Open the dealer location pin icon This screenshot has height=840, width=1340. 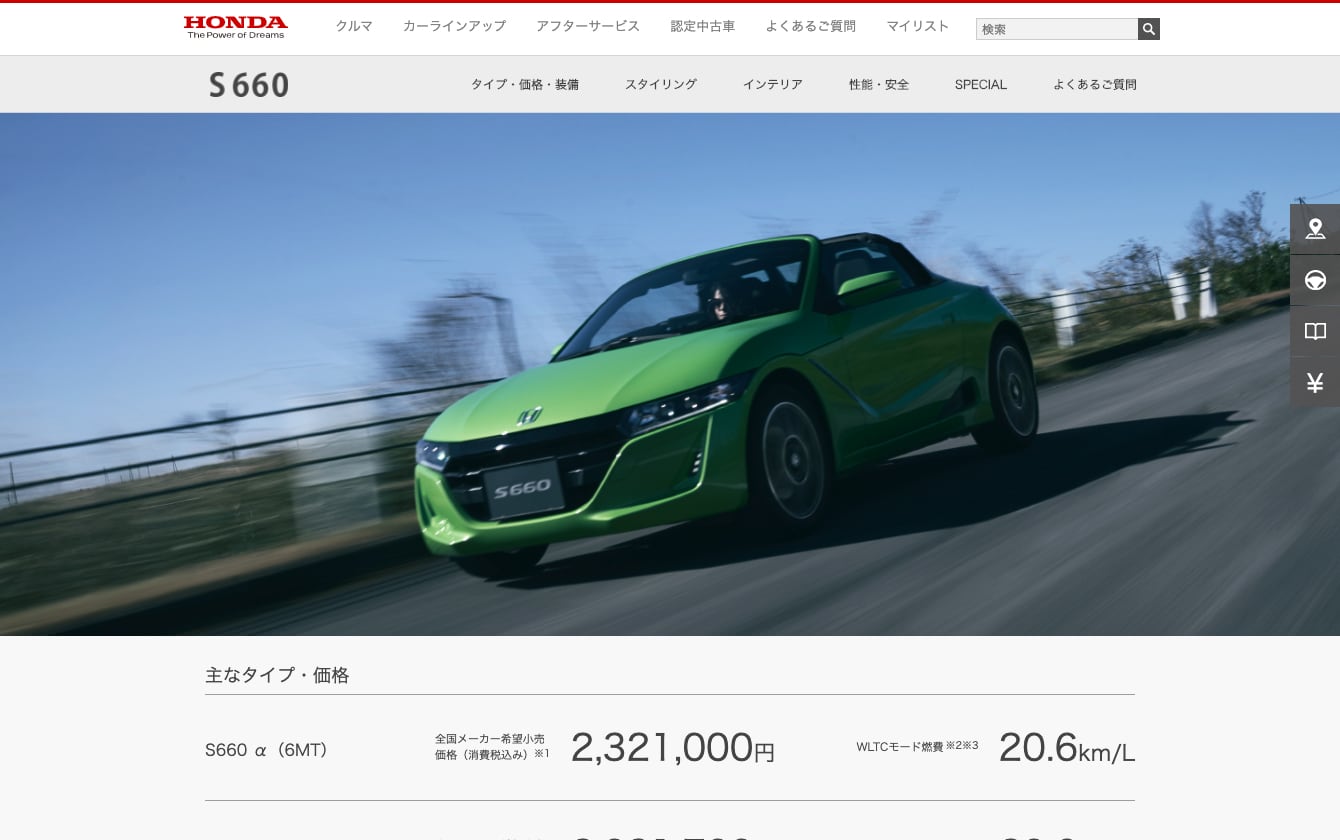1315,229
